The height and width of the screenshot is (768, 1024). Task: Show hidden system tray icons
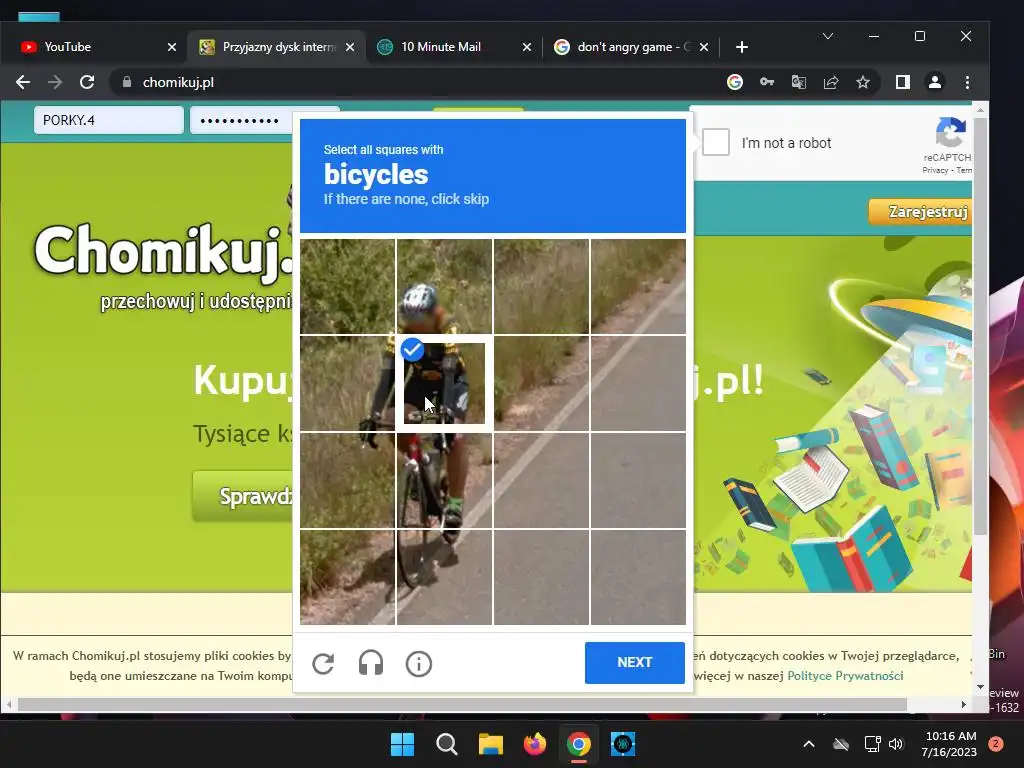pos(808,744)
